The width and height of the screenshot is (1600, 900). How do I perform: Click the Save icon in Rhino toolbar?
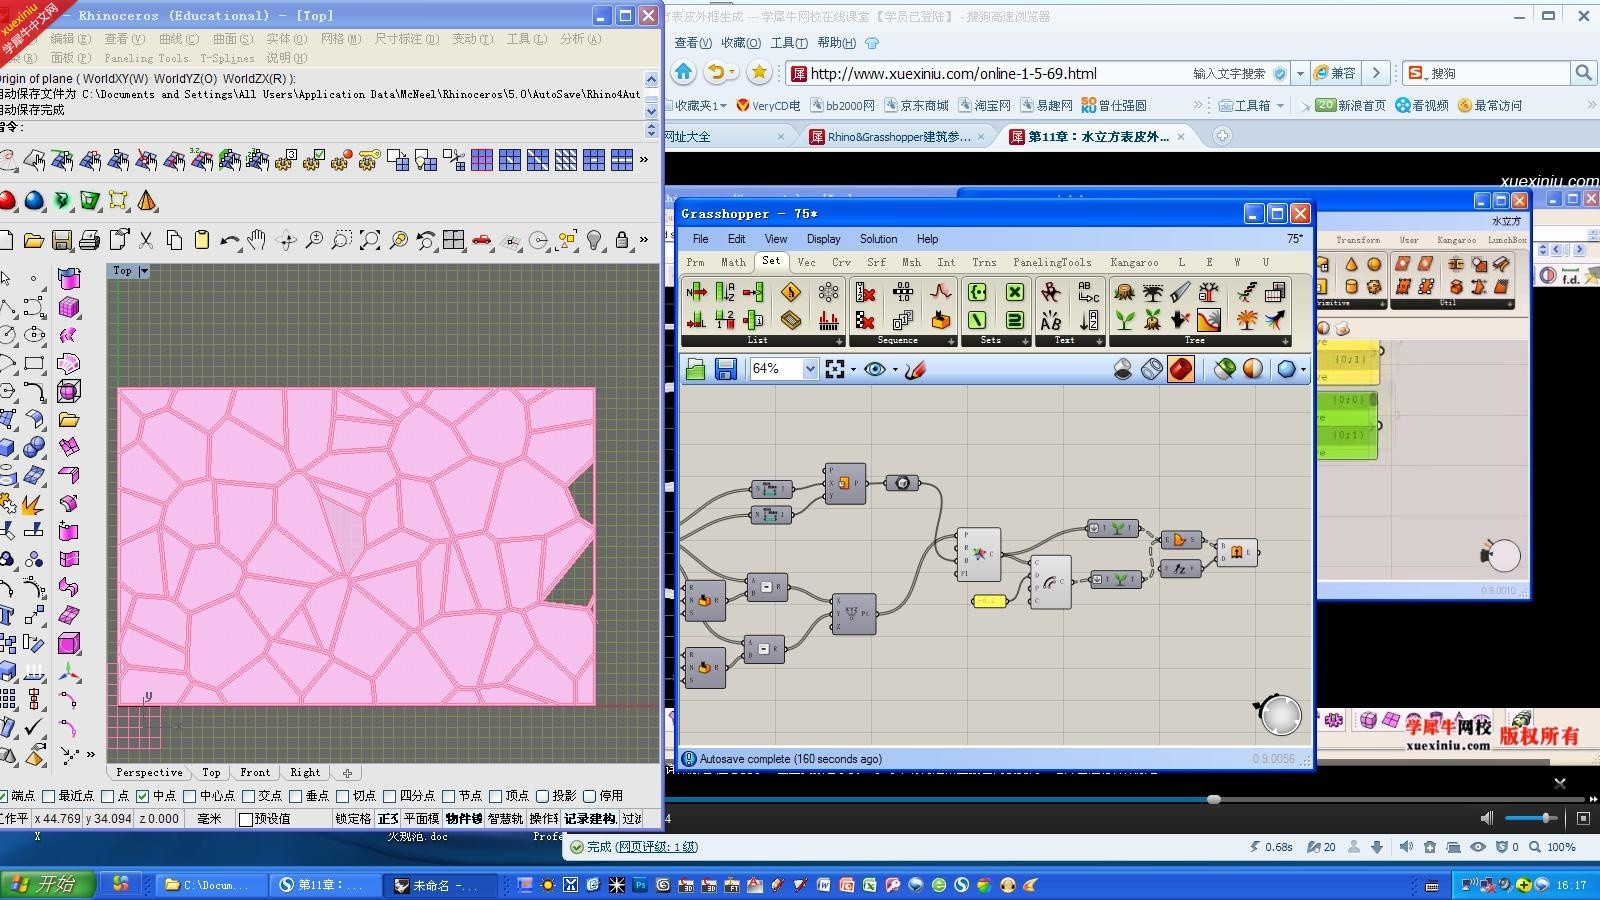(62, 240)
